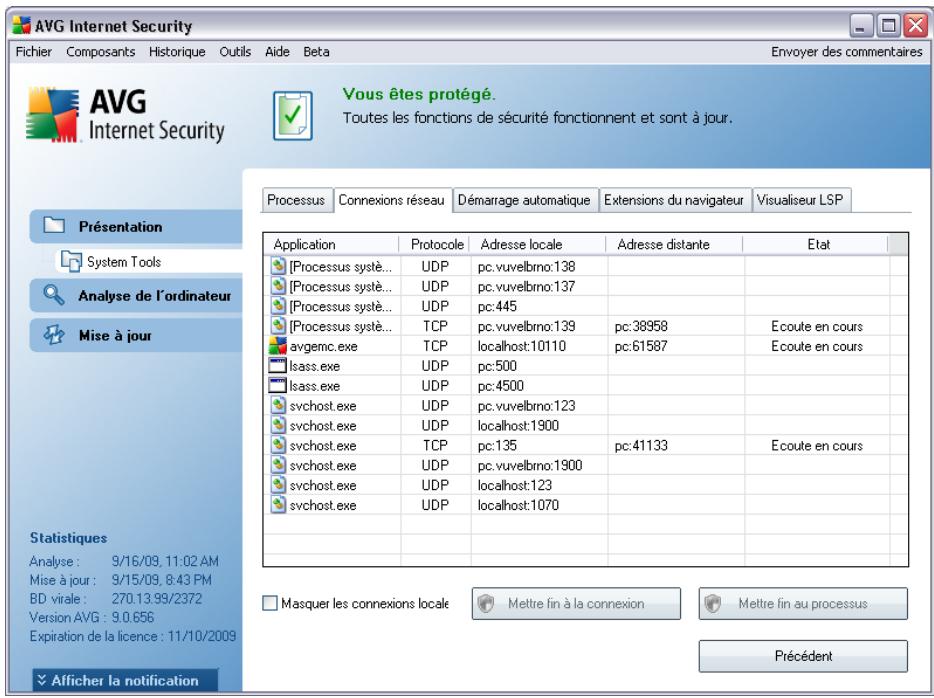Click svchost.exe icon in pc.vuvelbrno:123 row

(x=278, y=405)
